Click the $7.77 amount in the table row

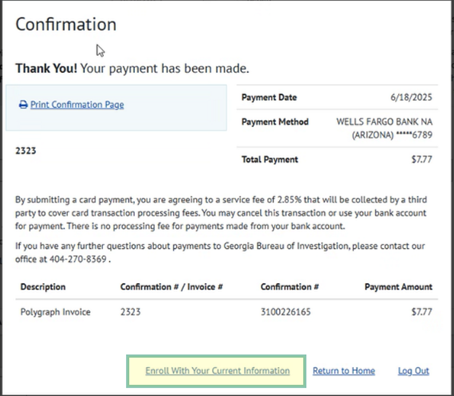[x=422, y=312]
